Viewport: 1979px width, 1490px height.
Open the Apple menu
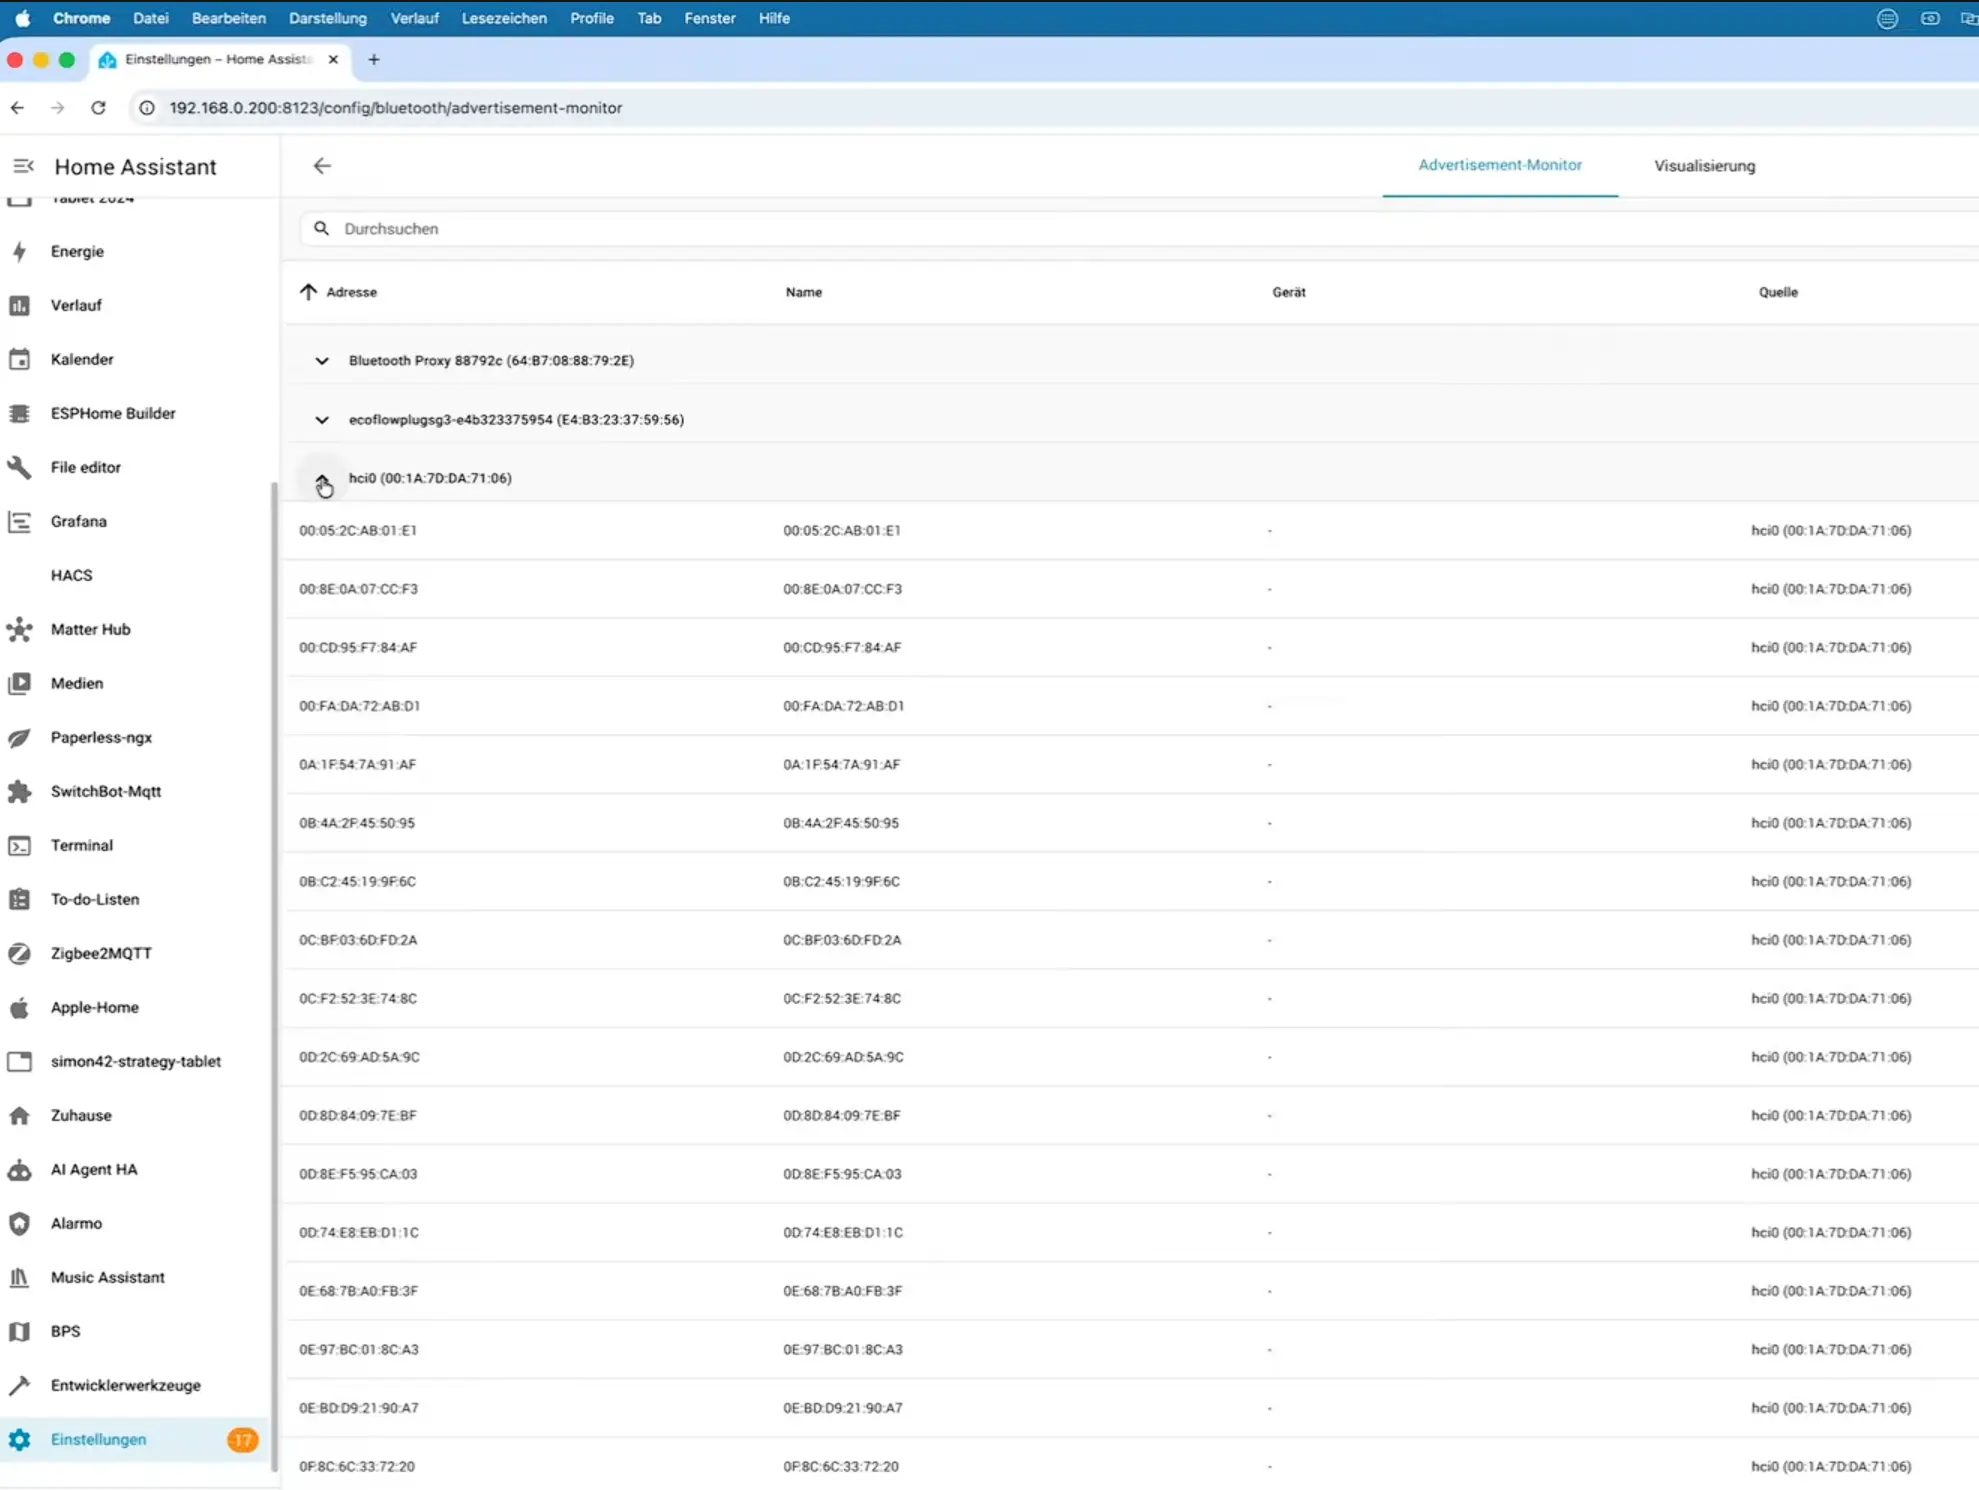point(23,18)
